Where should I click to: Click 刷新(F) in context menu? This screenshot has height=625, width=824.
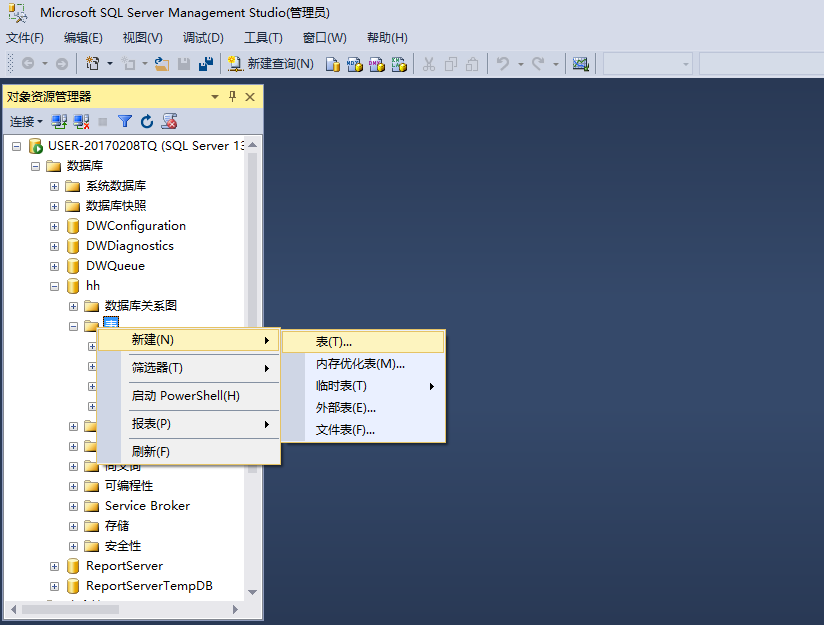[x=189, y=452]
